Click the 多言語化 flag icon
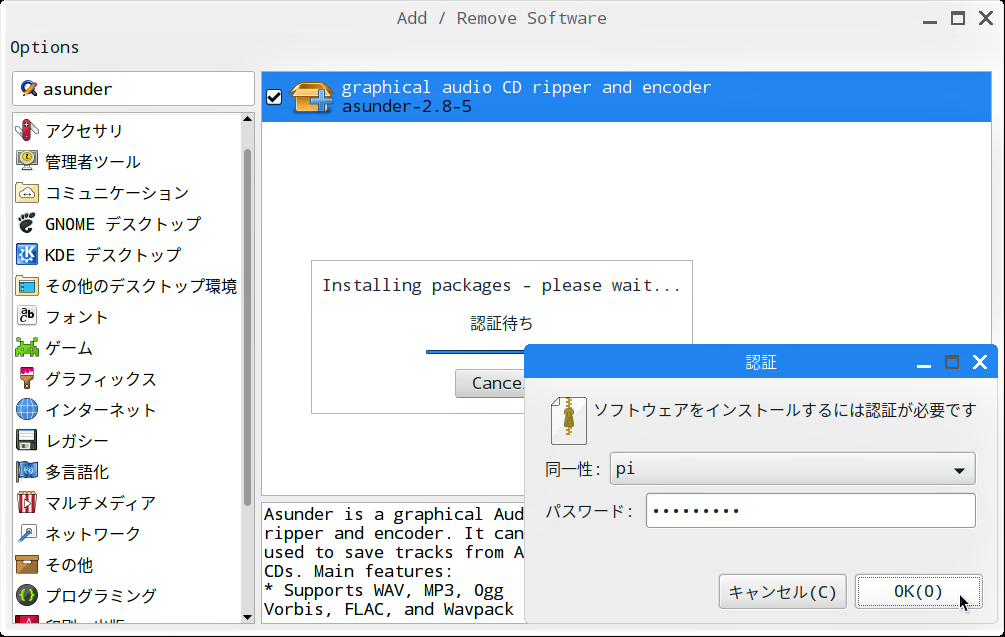1005x637 pixels. 27,472
